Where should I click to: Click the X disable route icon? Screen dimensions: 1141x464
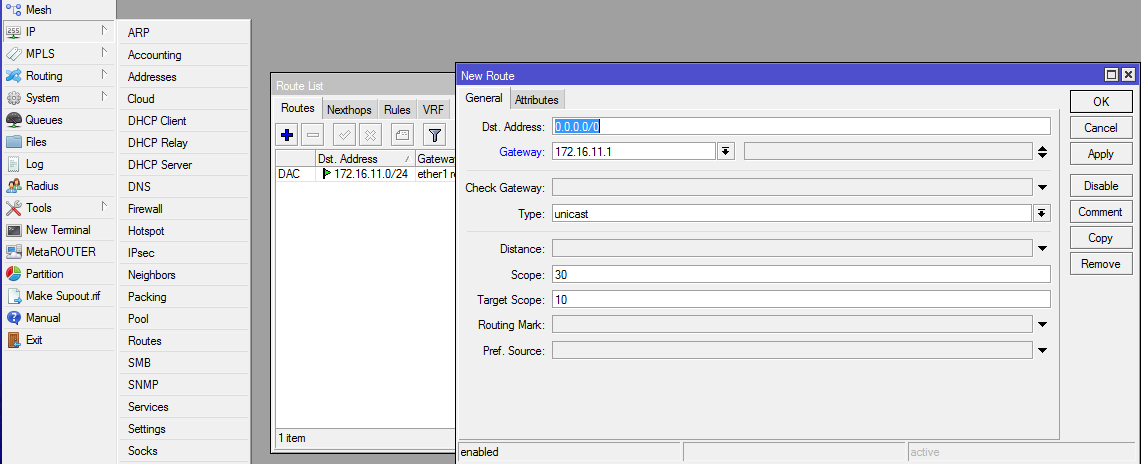pyautogui.click(x=371, y=135)
